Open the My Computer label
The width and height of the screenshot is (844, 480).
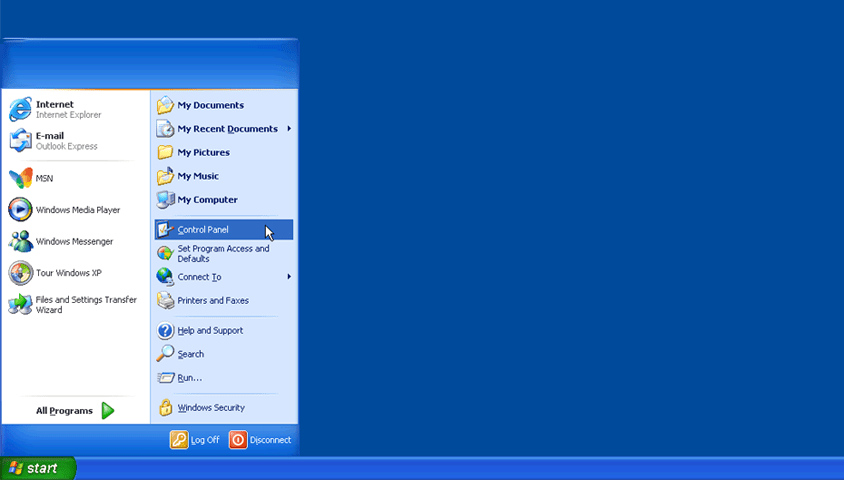tap(207, 200)
